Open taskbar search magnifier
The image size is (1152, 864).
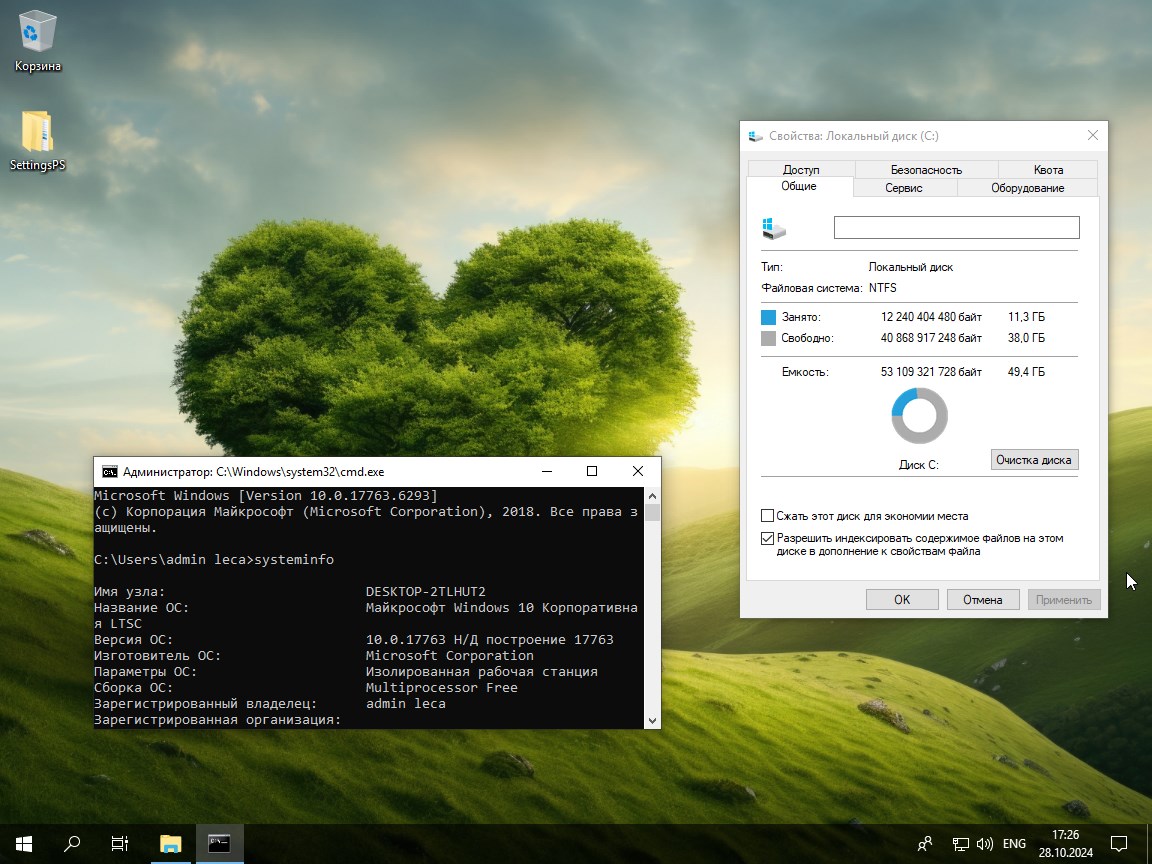[x=72, y=843]
